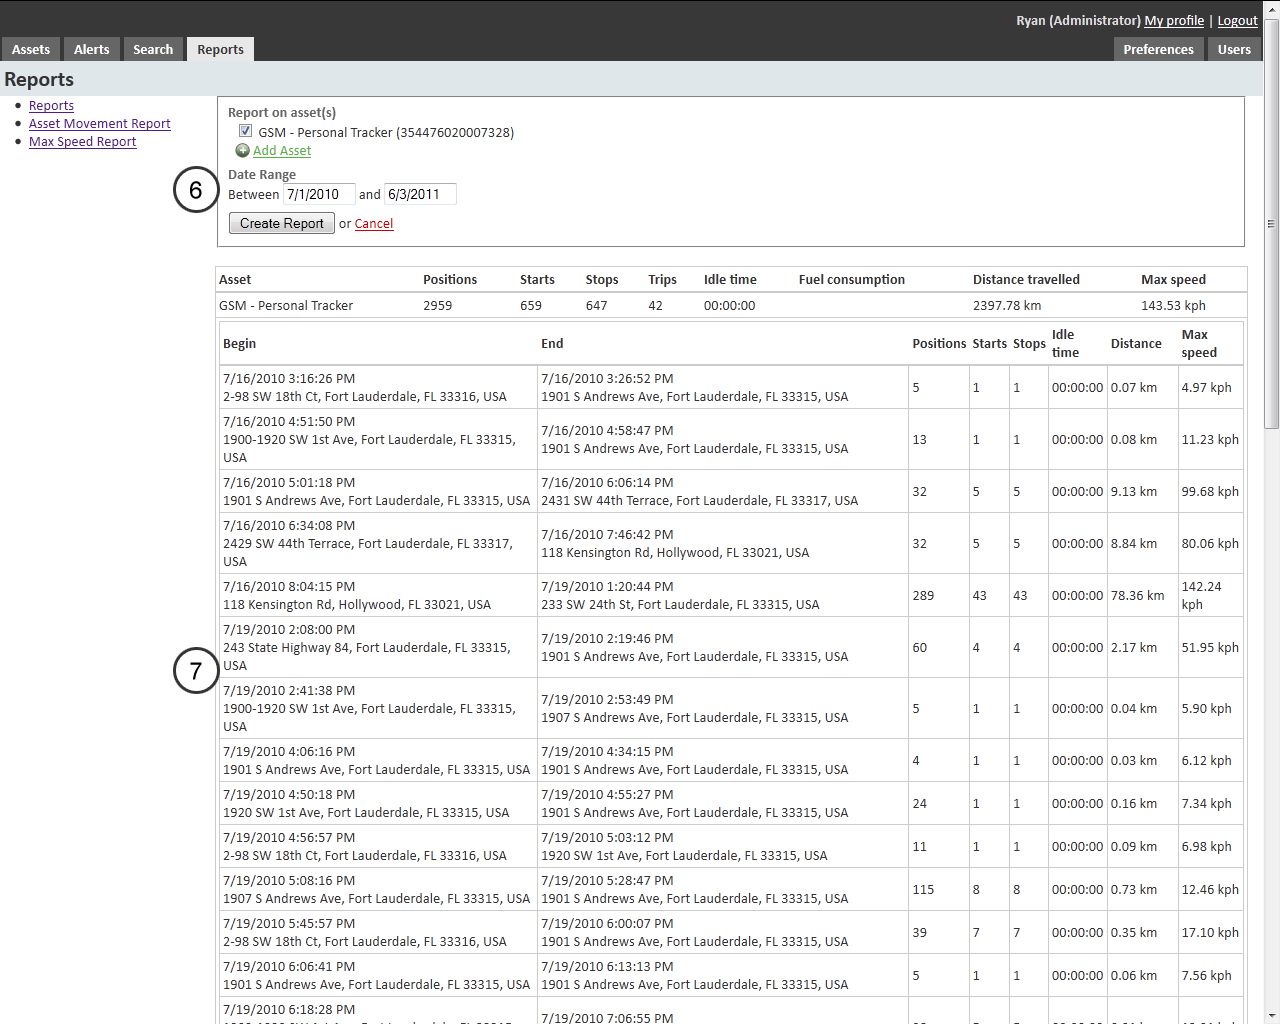Click Logout
This screenshot has width=1280, height=1024.
1237,20
